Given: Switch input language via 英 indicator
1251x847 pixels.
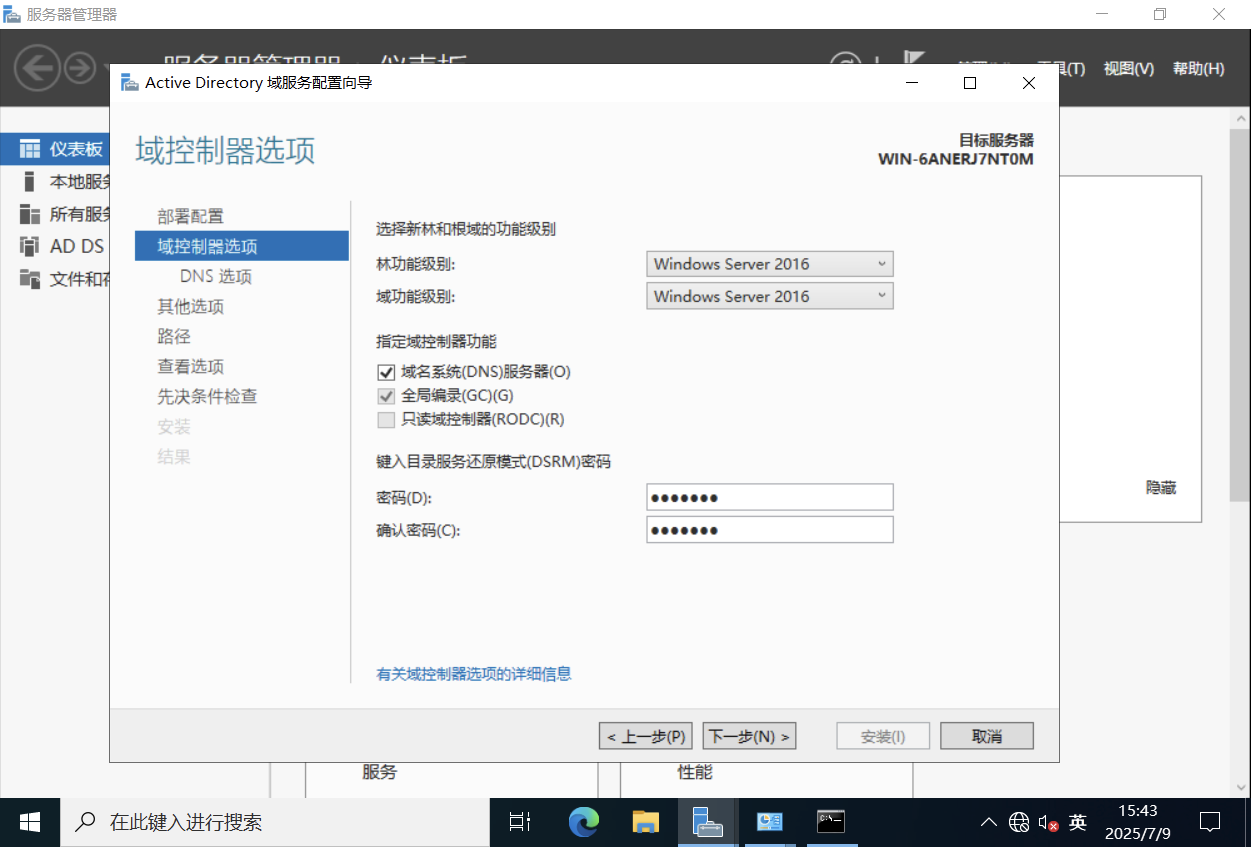Looking at the screenshot, I should [x=1077, y=822].
